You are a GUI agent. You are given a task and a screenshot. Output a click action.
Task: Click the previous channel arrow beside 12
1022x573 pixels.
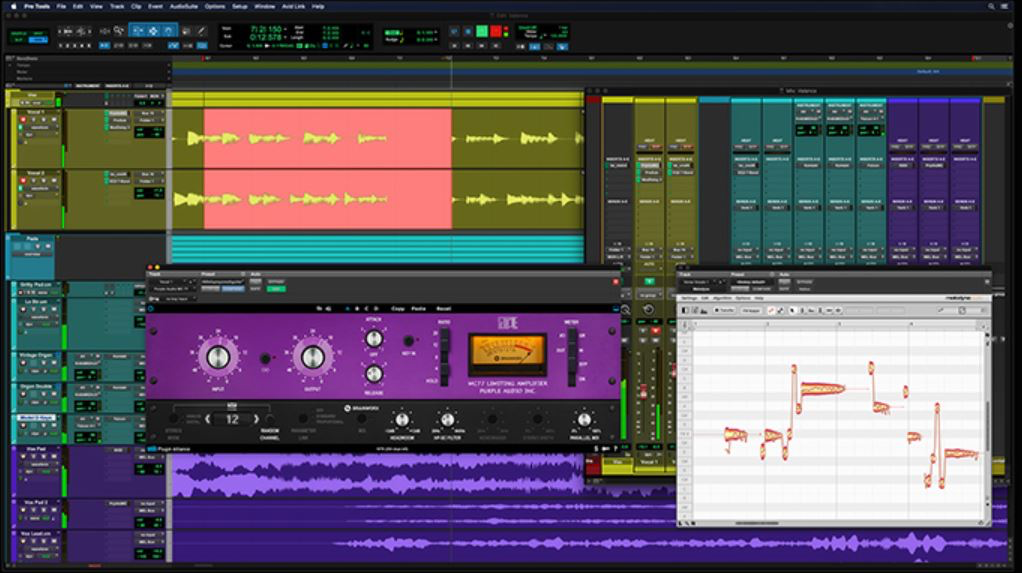coord(208,419)
